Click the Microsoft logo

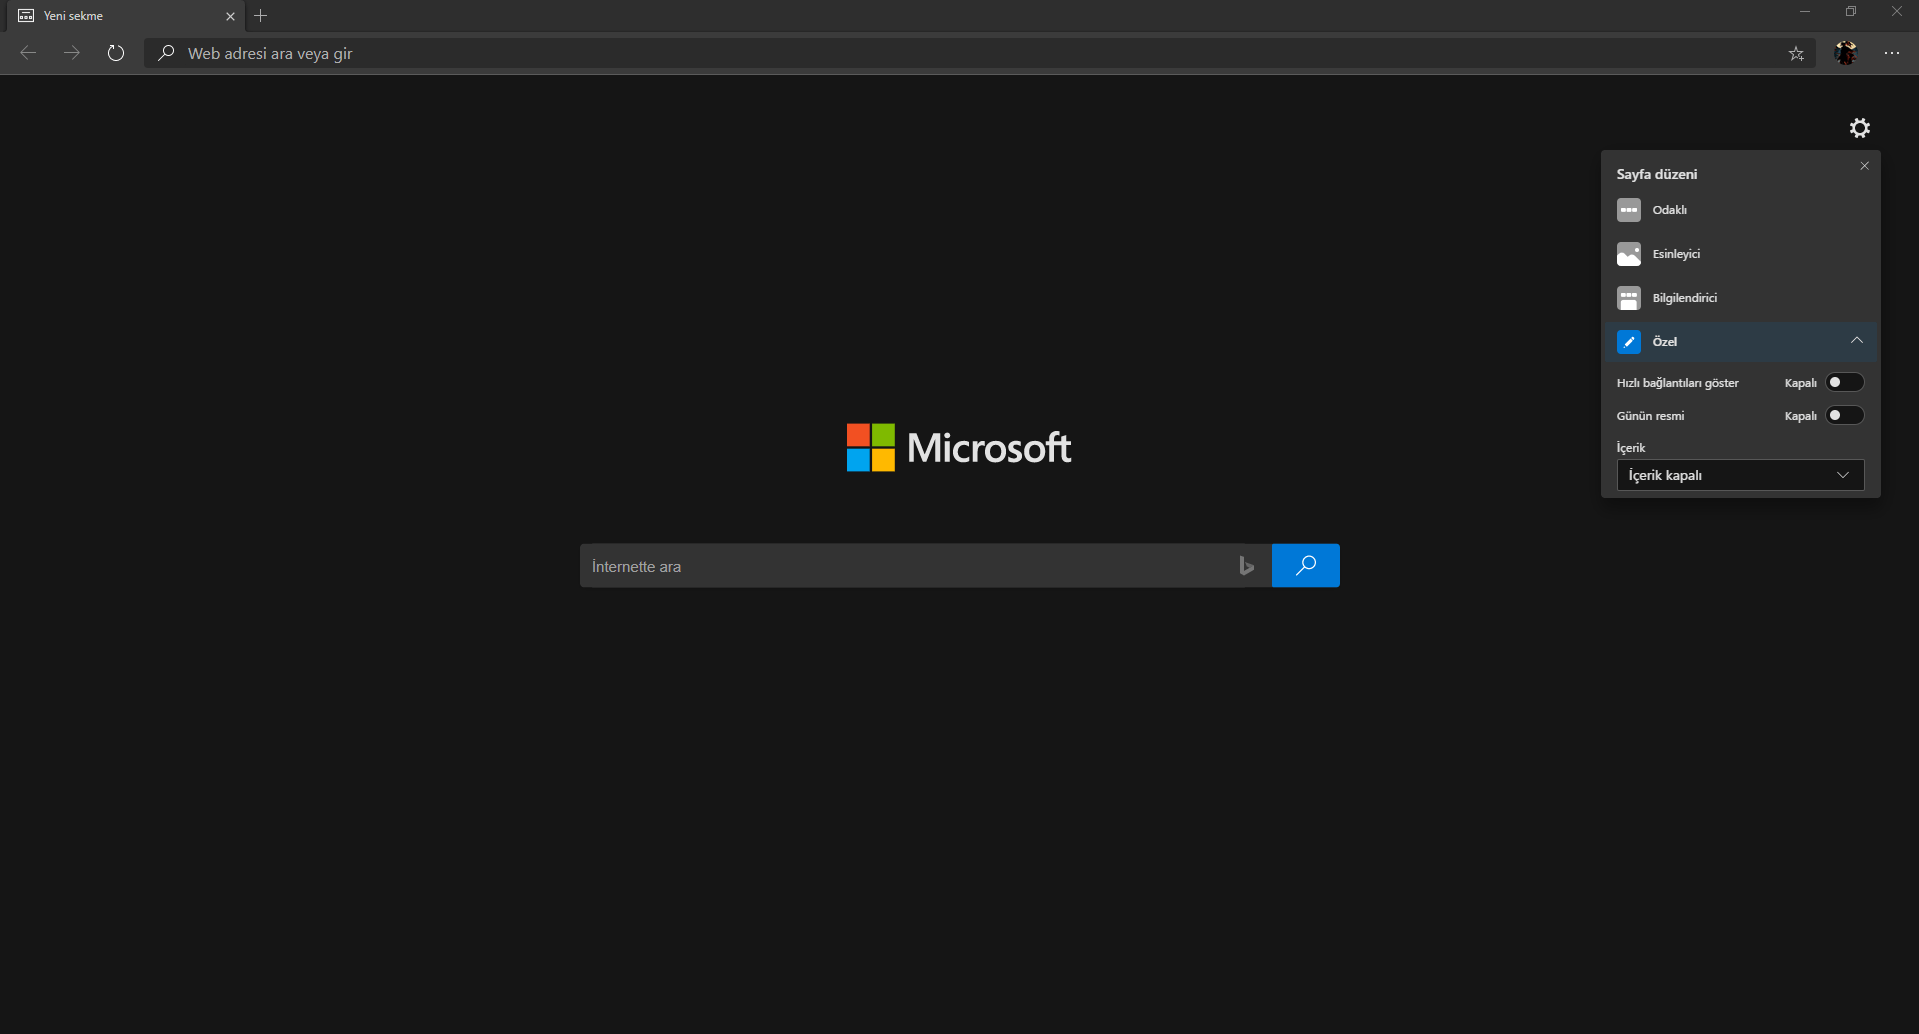point(959,447)
